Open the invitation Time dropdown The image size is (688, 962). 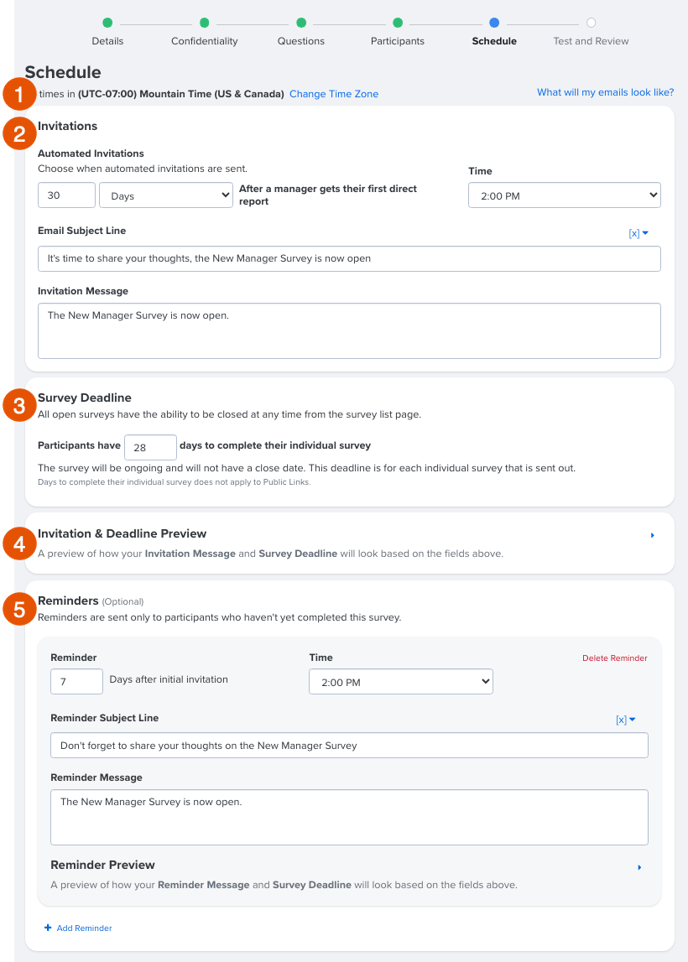tap(564, 195)
